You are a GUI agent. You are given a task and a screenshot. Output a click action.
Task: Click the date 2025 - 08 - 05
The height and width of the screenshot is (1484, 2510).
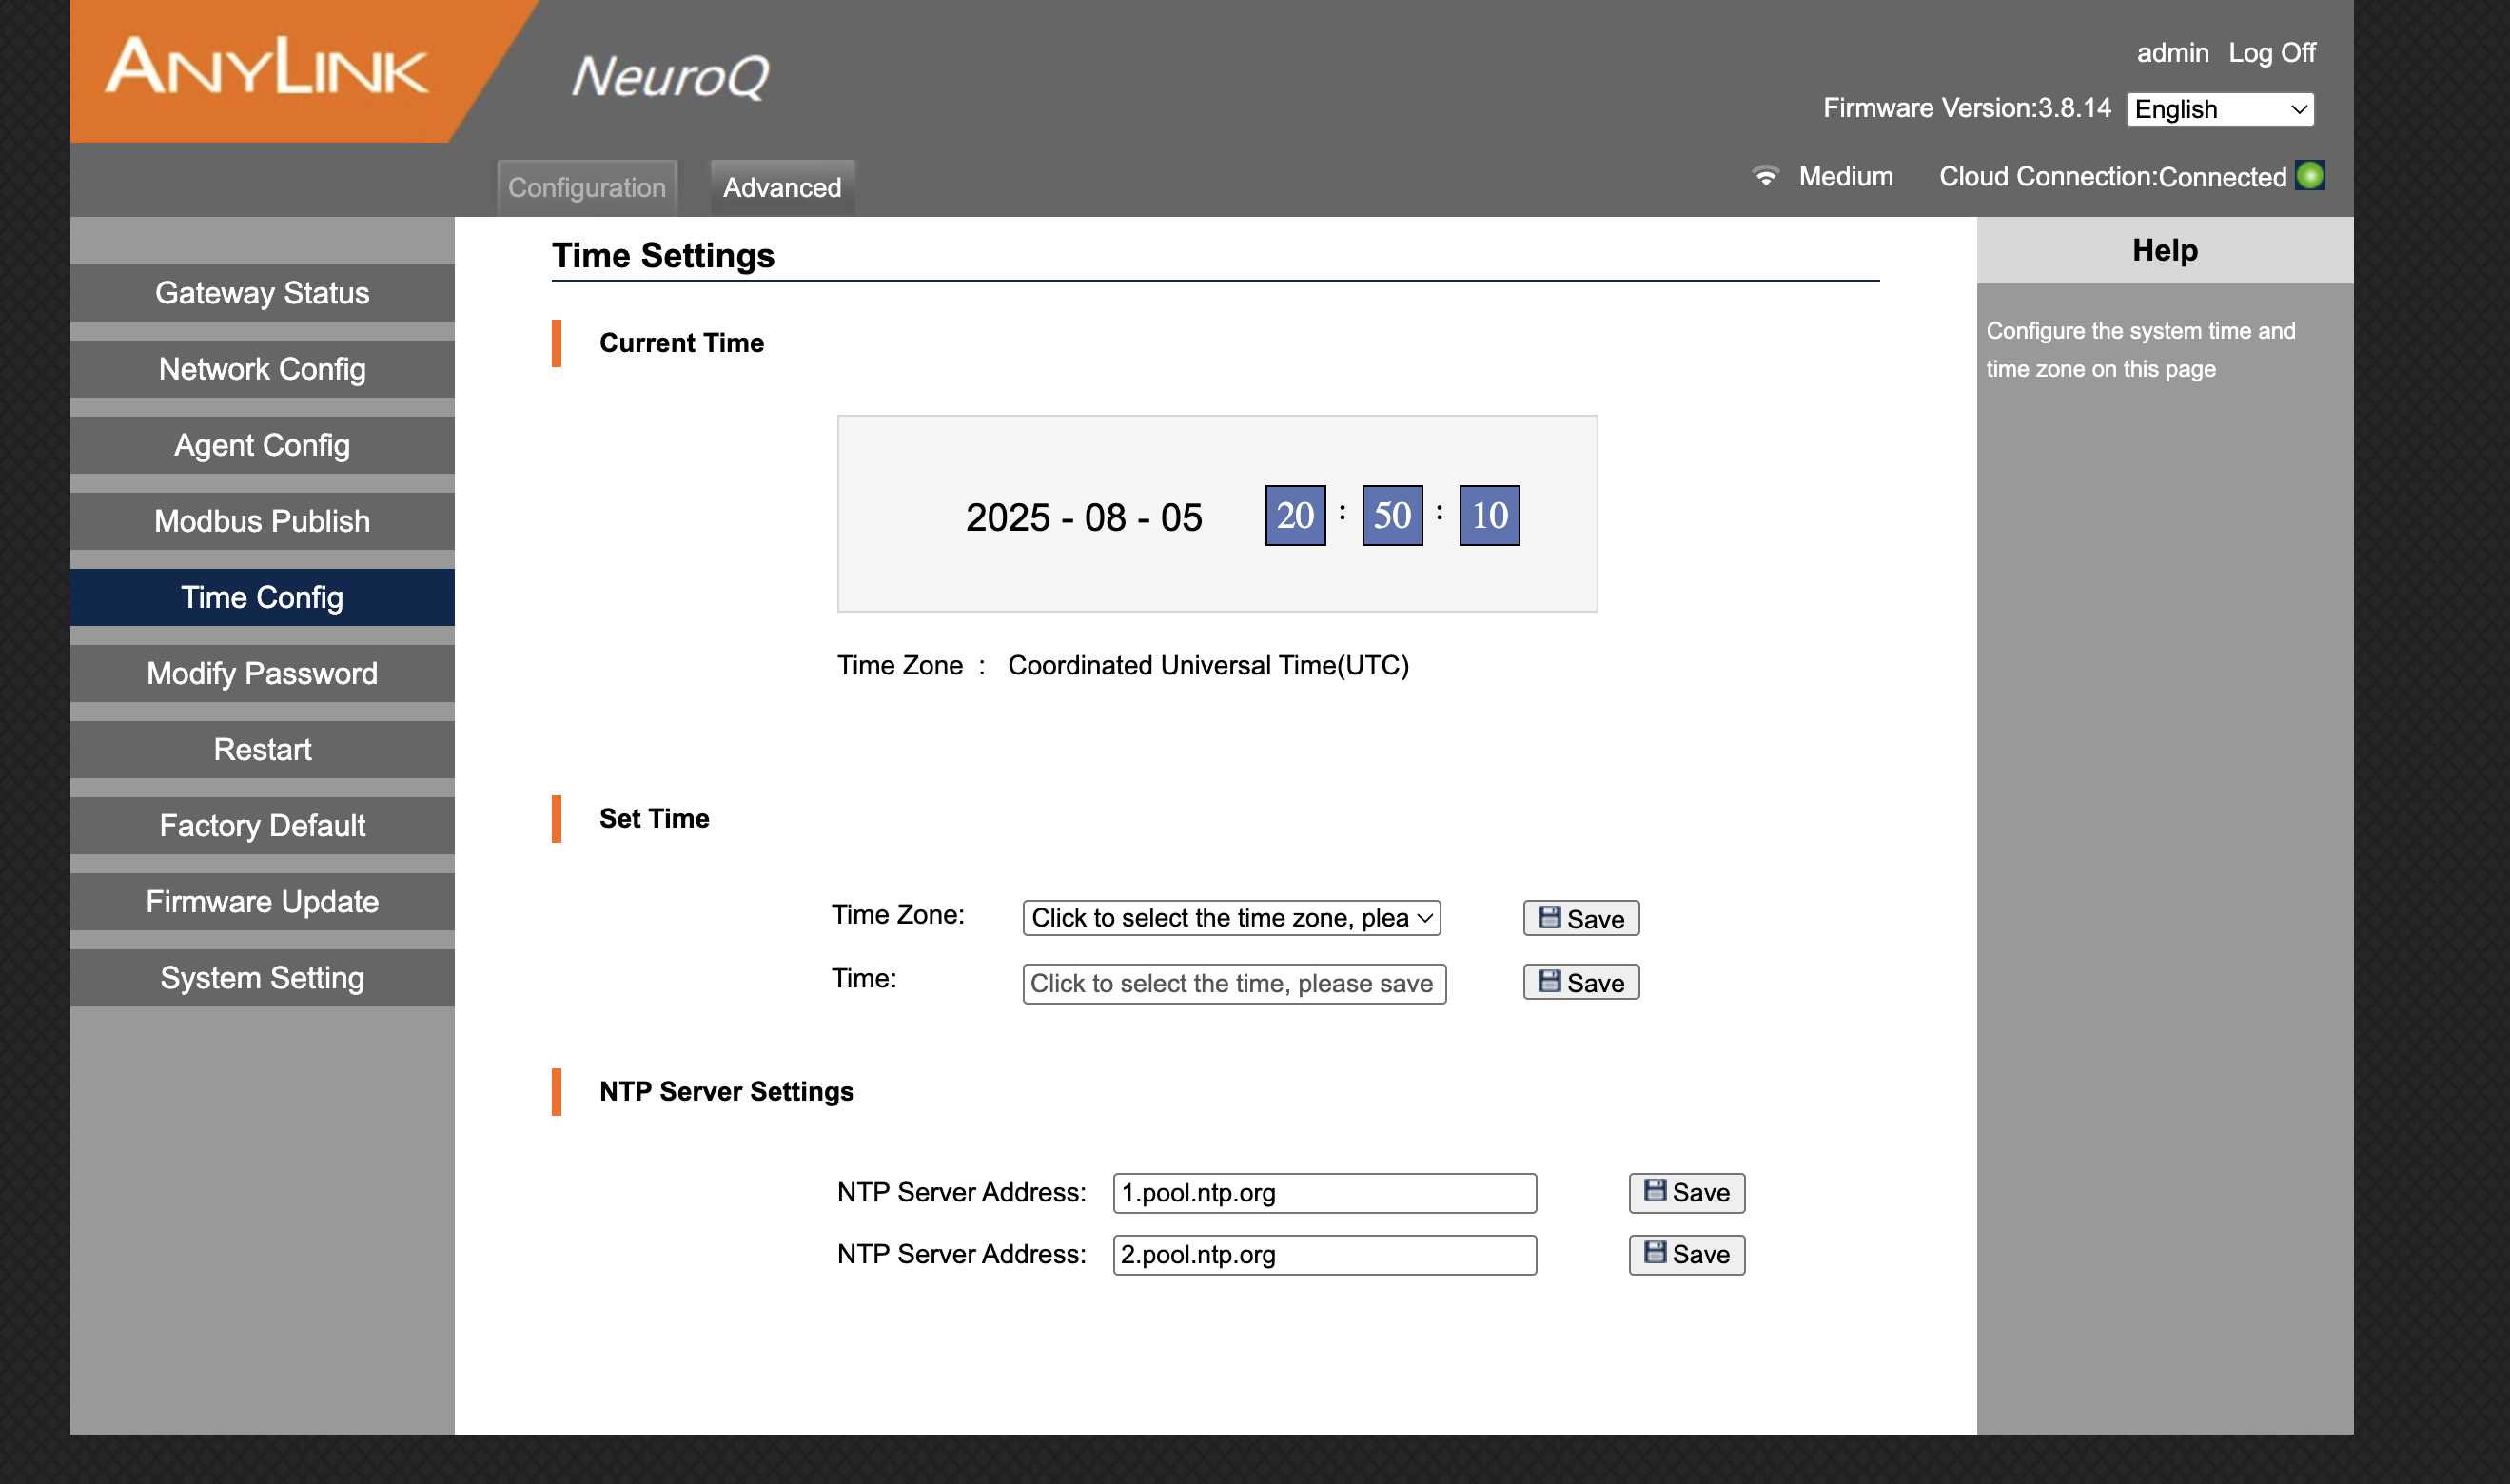tap(1084, 518)
